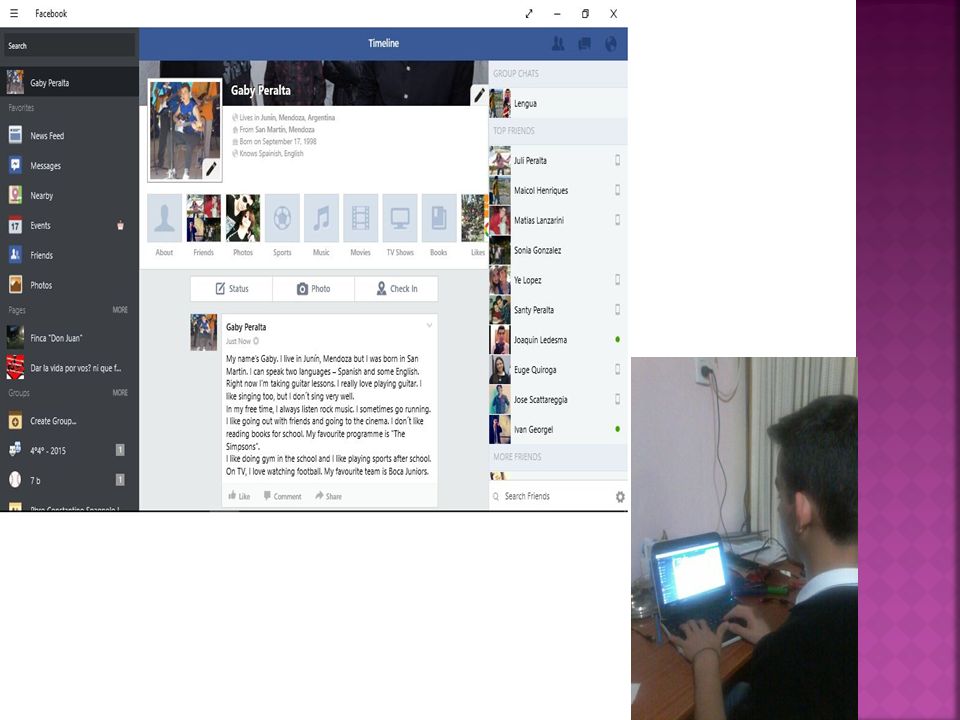Open the 7 b group
960x720 pixels.
[x=69, y=481]
